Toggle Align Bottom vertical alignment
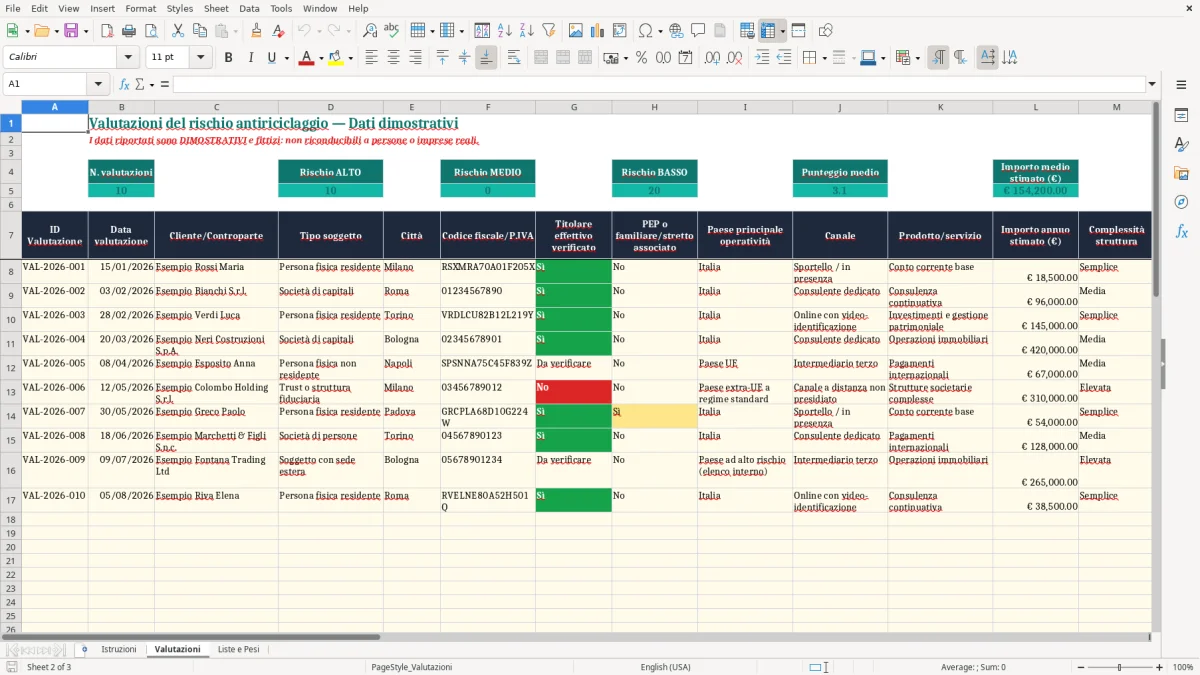 (x=486, y=58)
